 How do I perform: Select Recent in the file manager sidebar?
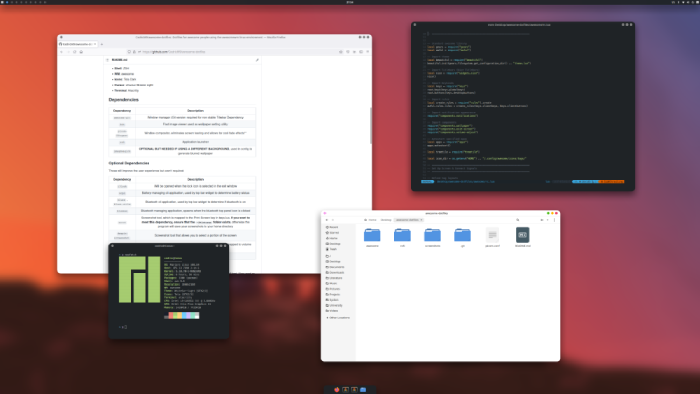pos(332,227)
